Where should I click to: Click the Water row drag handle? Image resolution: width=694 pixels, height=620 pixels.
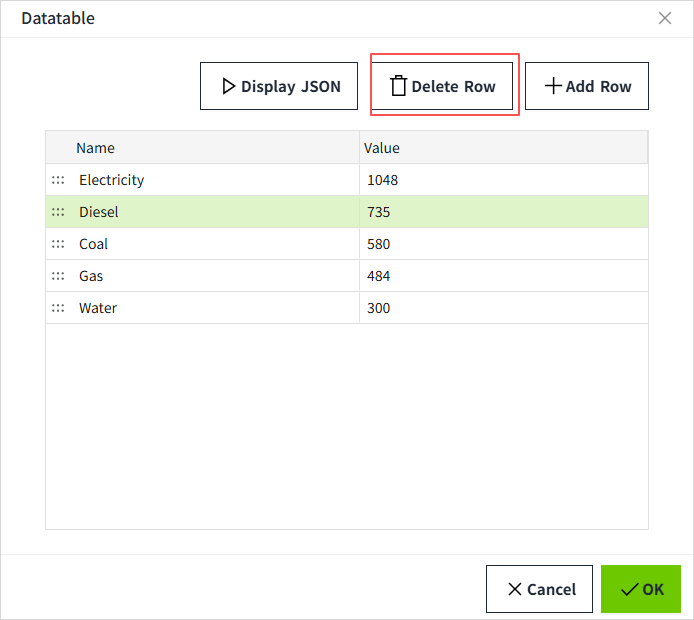pyautogui.click(x=58, y=308)
